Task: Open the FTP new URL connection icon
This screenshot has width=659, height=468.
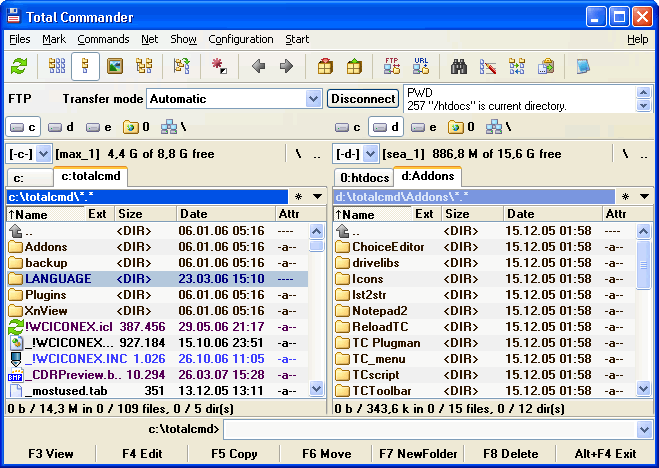Action: (x=421, y=67)
